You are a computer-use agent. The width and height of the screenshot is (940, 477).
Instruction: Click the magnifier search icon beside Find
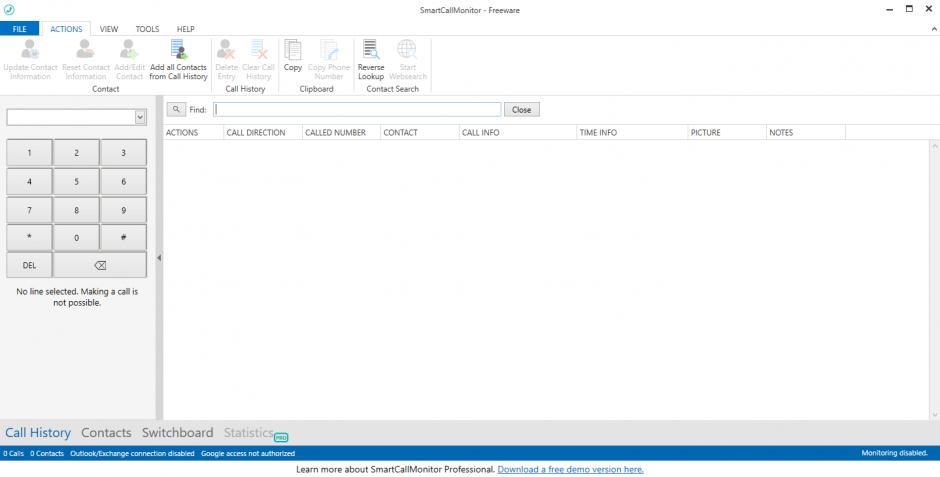pyautogui.click(x=176, y=110)
